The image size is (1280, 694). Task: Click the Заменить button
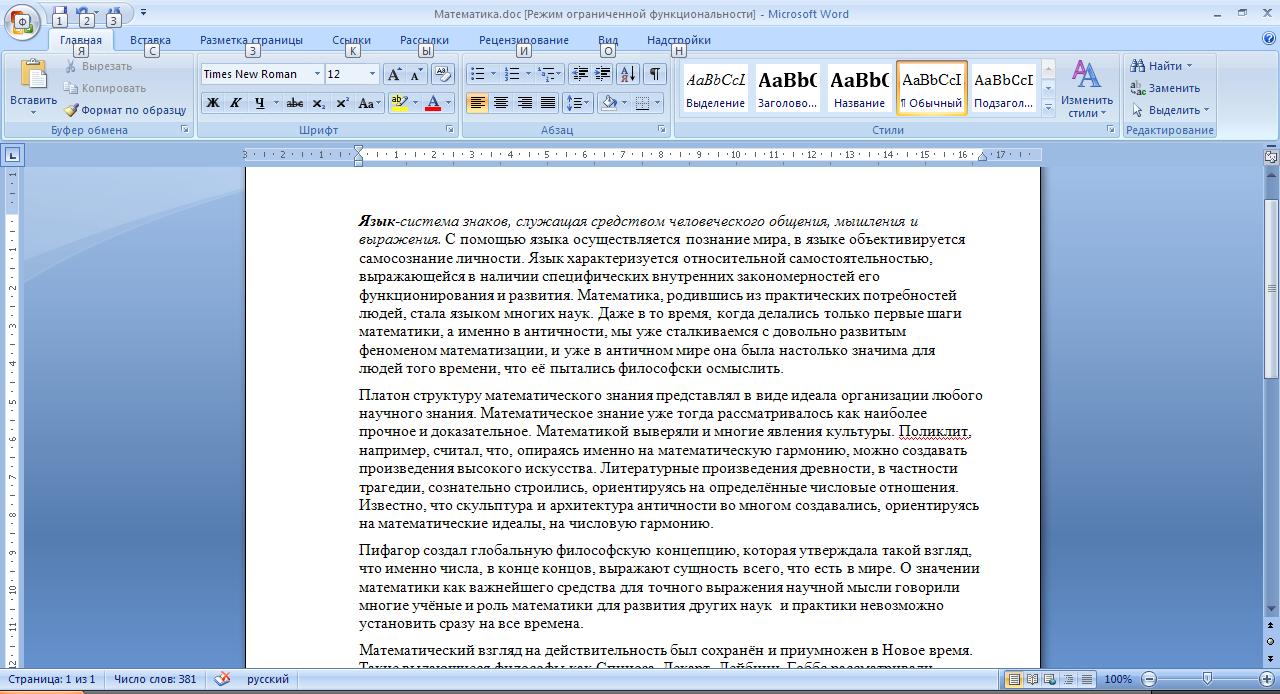tap(1165, 88)
